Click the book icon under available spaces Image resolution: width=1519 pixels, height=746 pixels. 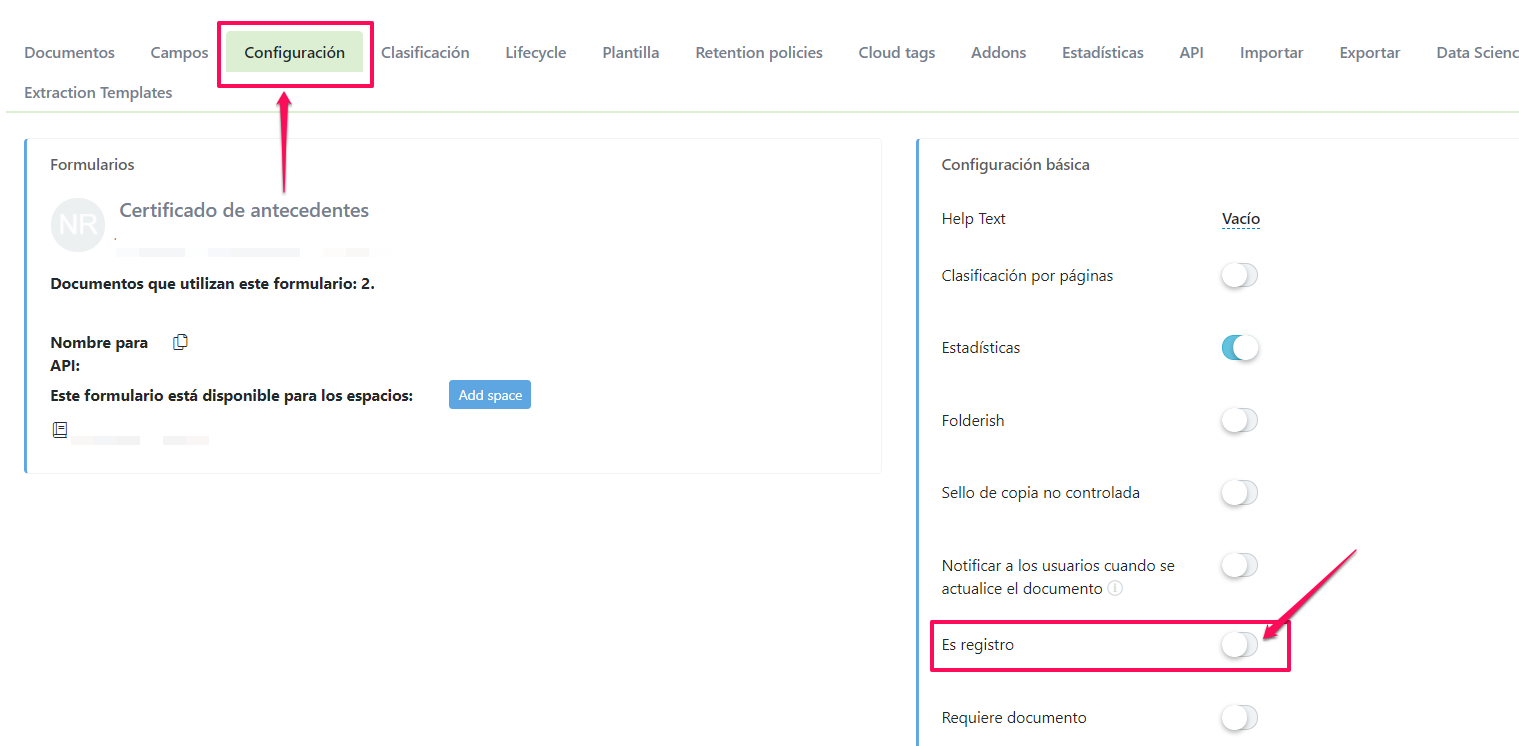pos(60,430)
